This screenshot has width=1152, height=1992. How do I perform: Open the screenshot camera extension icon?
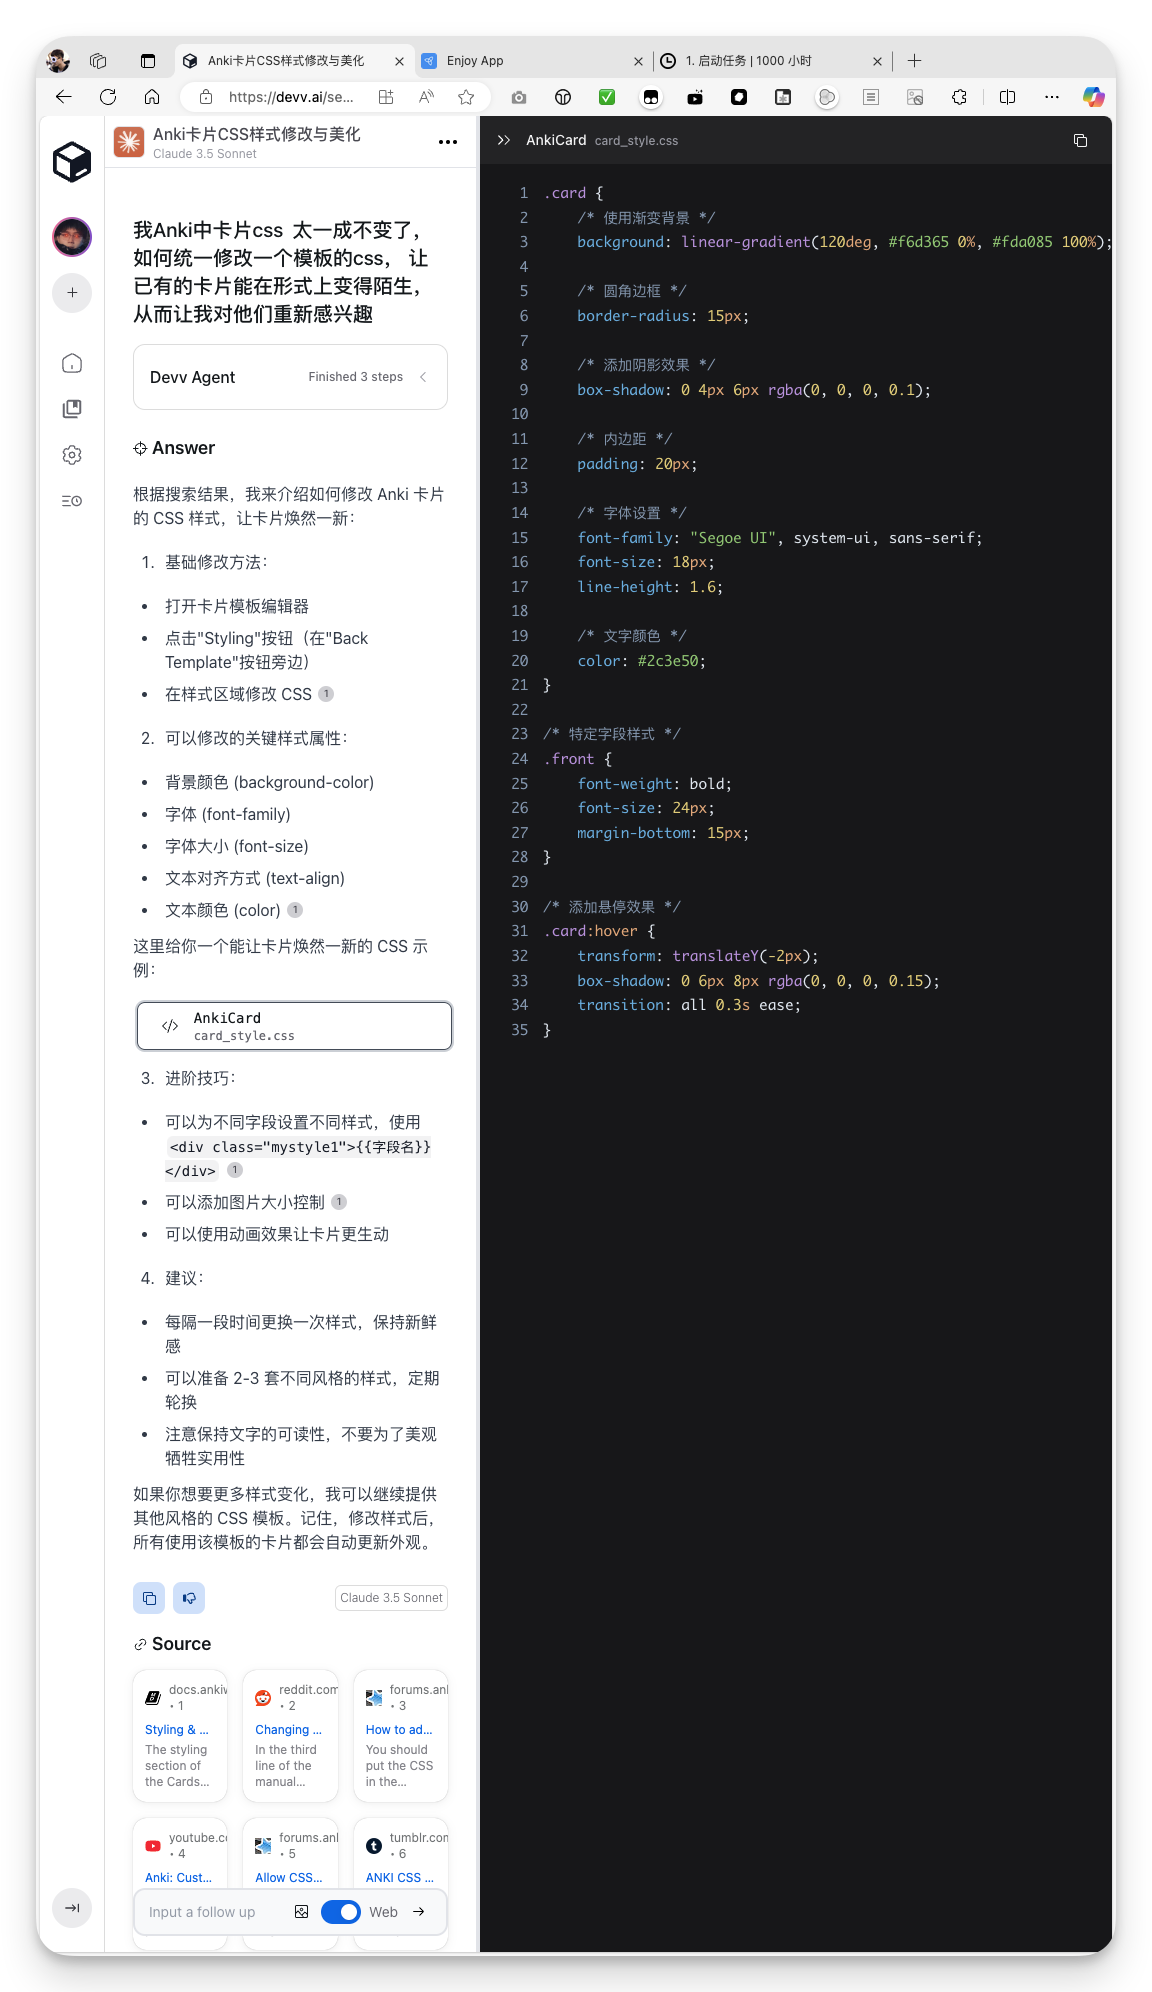point(518,97)
